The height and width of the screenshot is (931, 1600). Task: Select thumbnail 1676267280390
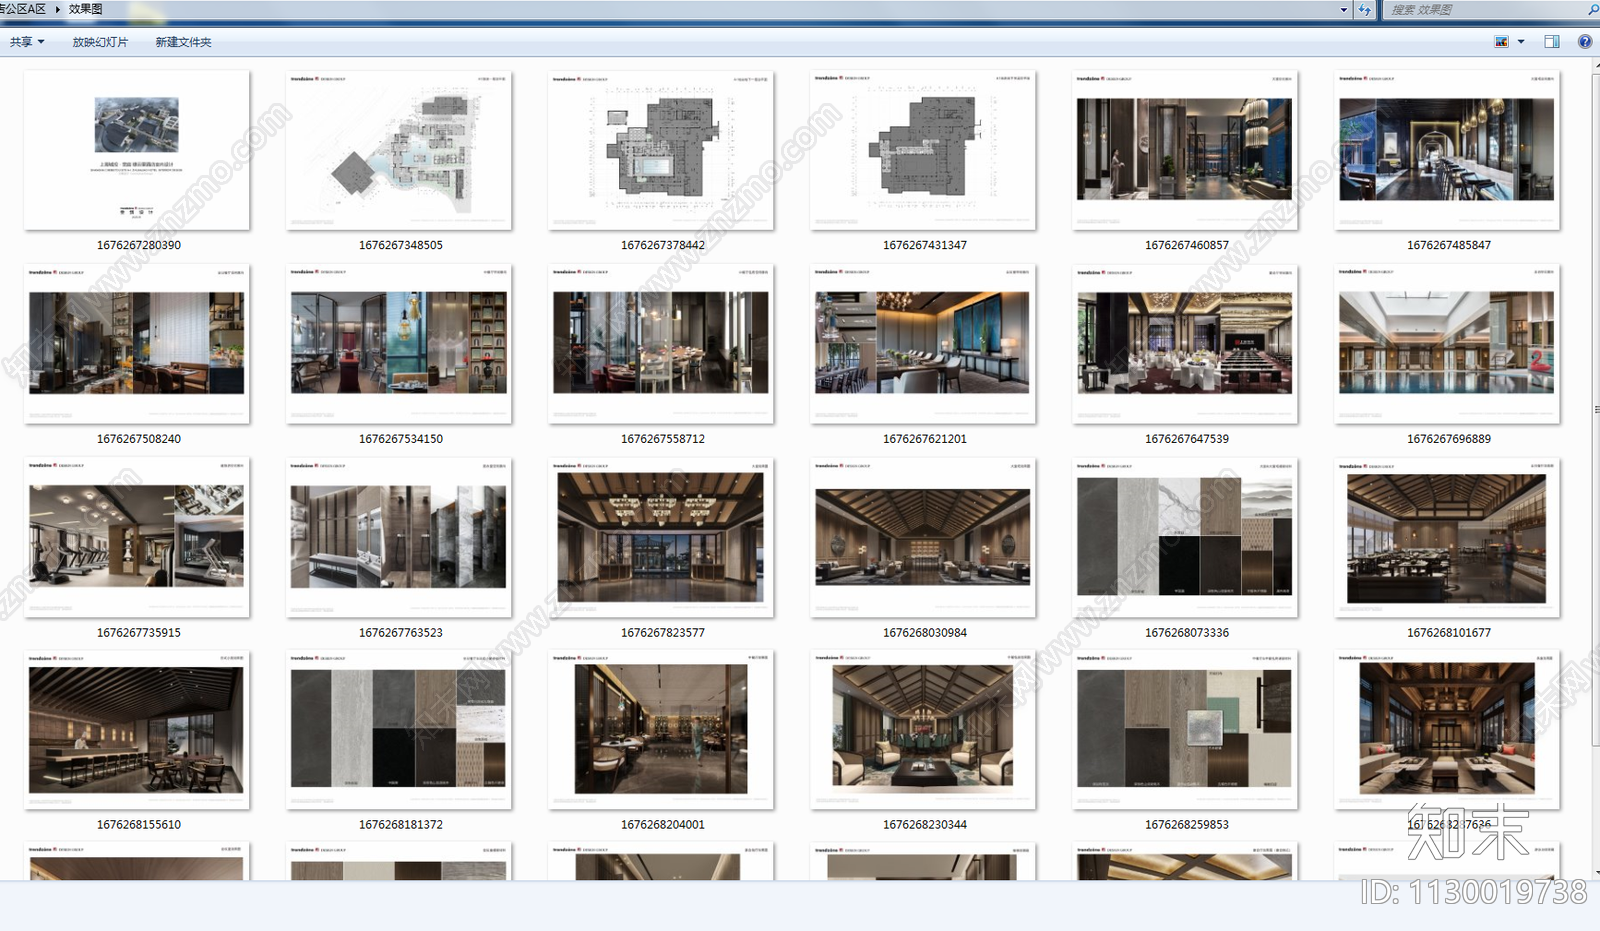tap(137, 150)
